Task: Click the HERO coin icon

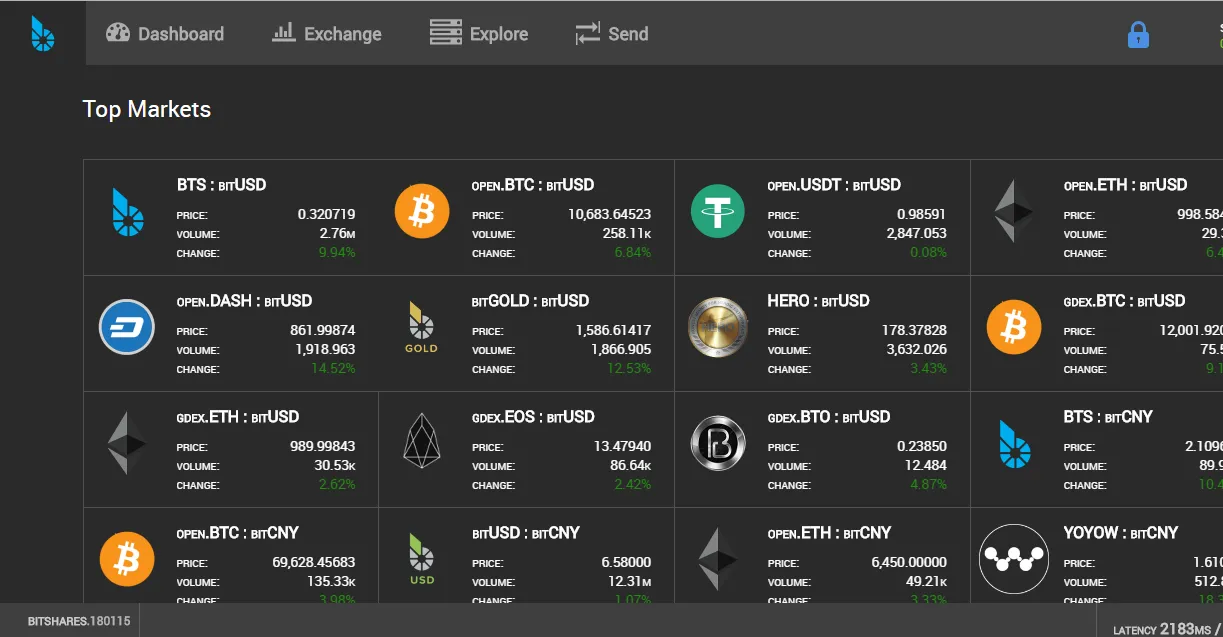Action: (x=718, y=327)
